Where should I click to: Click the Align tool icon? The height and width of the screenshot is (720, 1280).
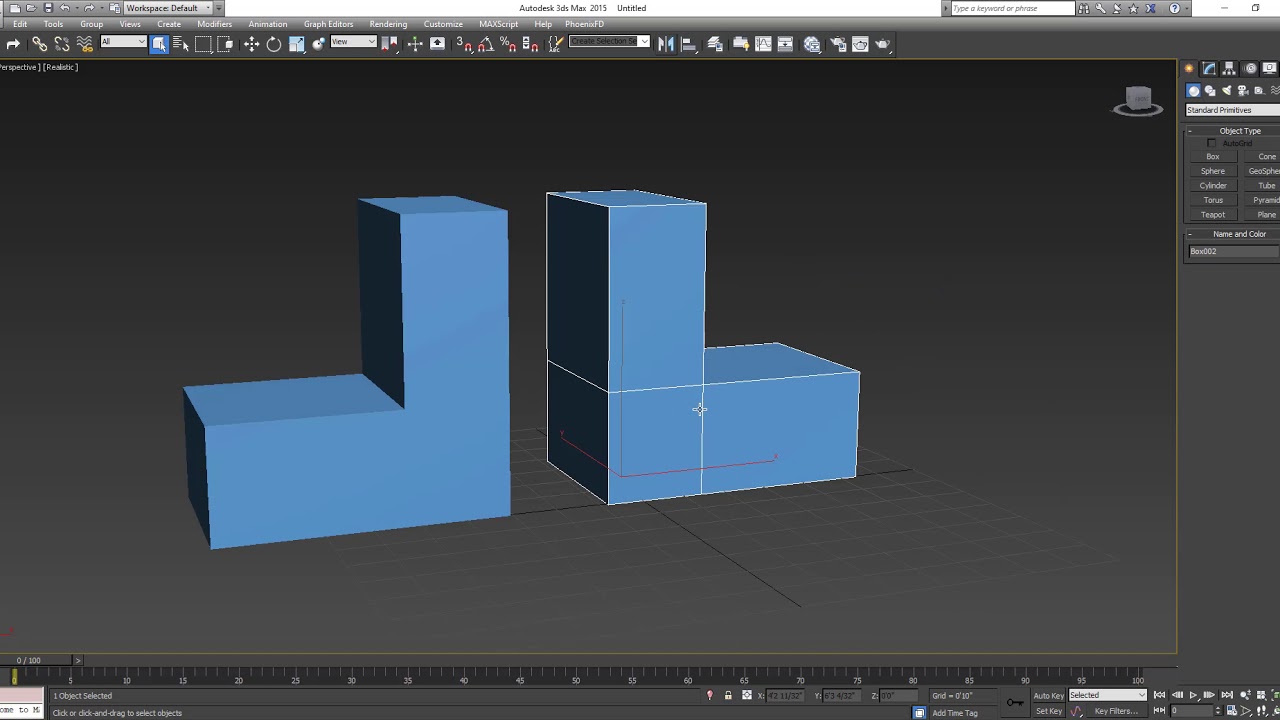689,44
